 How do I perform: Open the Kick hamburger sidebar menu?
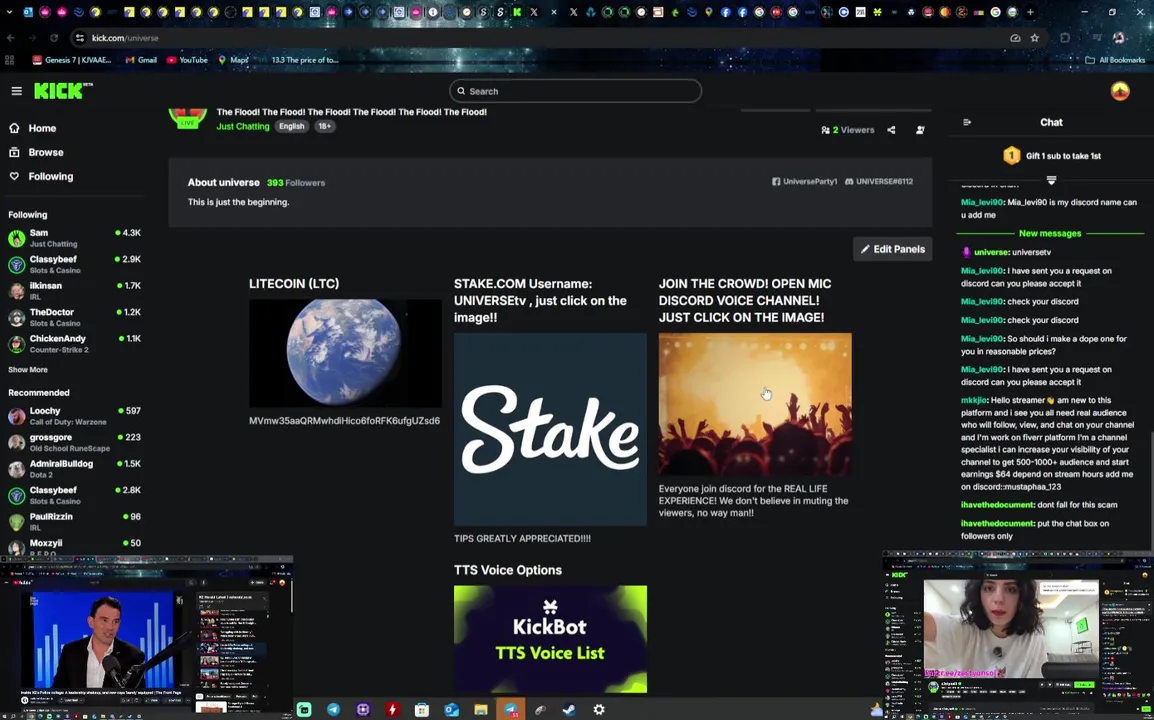[x=16, y=91]
